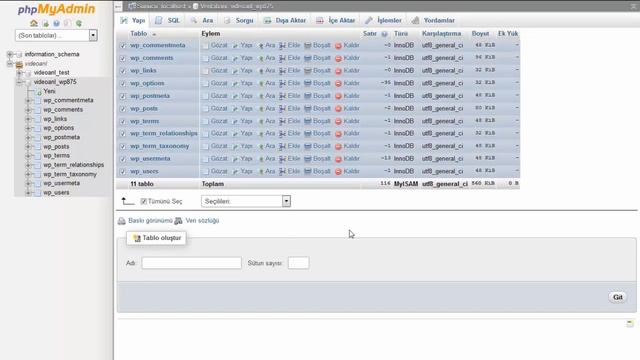Open the wp_options table link in list
640x360 pixels.
(147, 83)
